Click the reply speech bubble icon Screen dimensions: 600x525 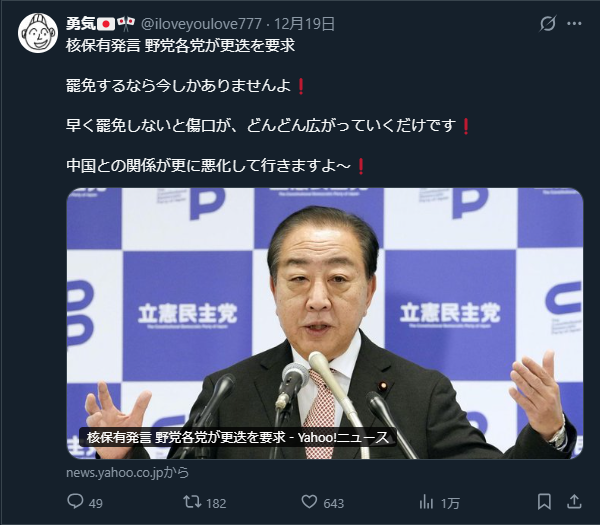coord(75,501)
